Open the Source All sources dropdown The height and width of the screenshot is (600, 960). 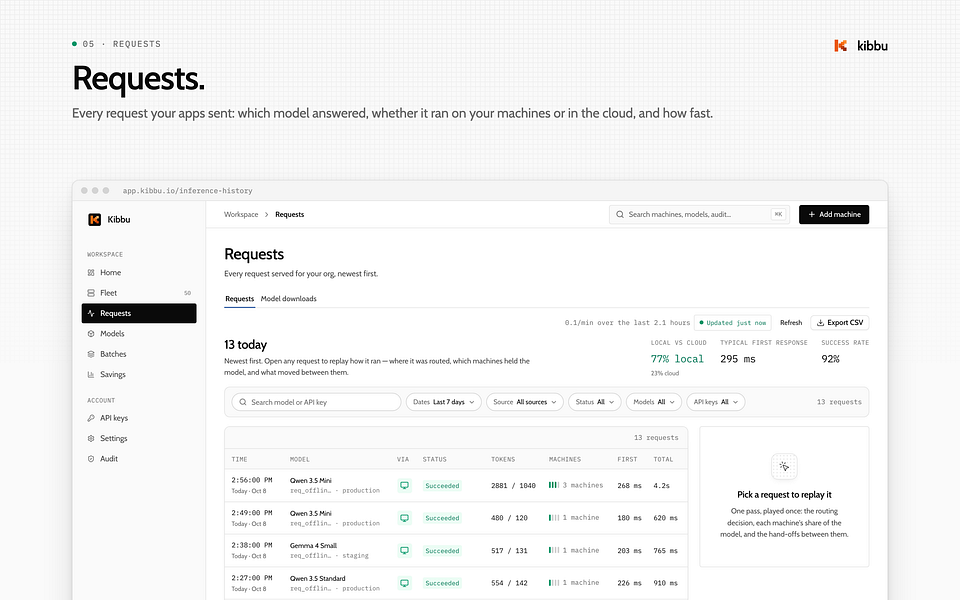525,402
